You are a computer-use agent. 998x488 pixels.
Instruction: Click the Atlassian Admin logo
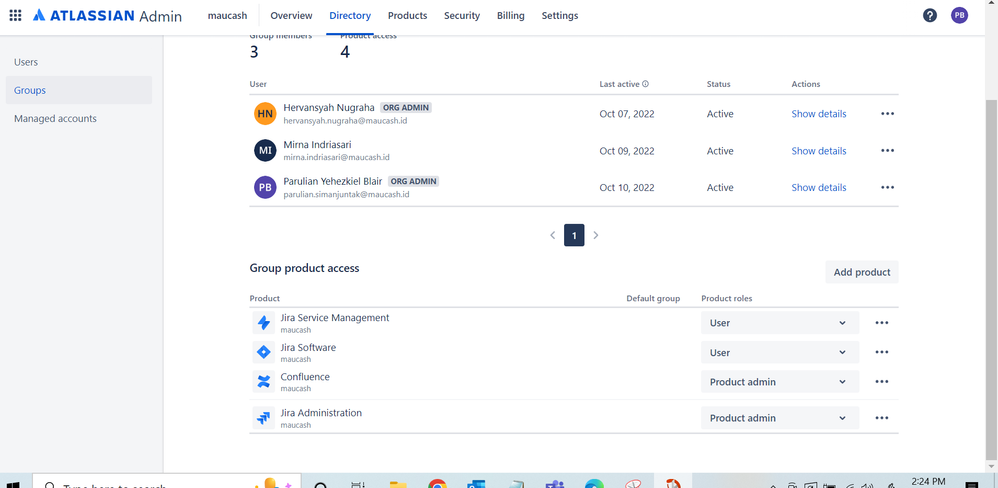[x=107, y=16]
